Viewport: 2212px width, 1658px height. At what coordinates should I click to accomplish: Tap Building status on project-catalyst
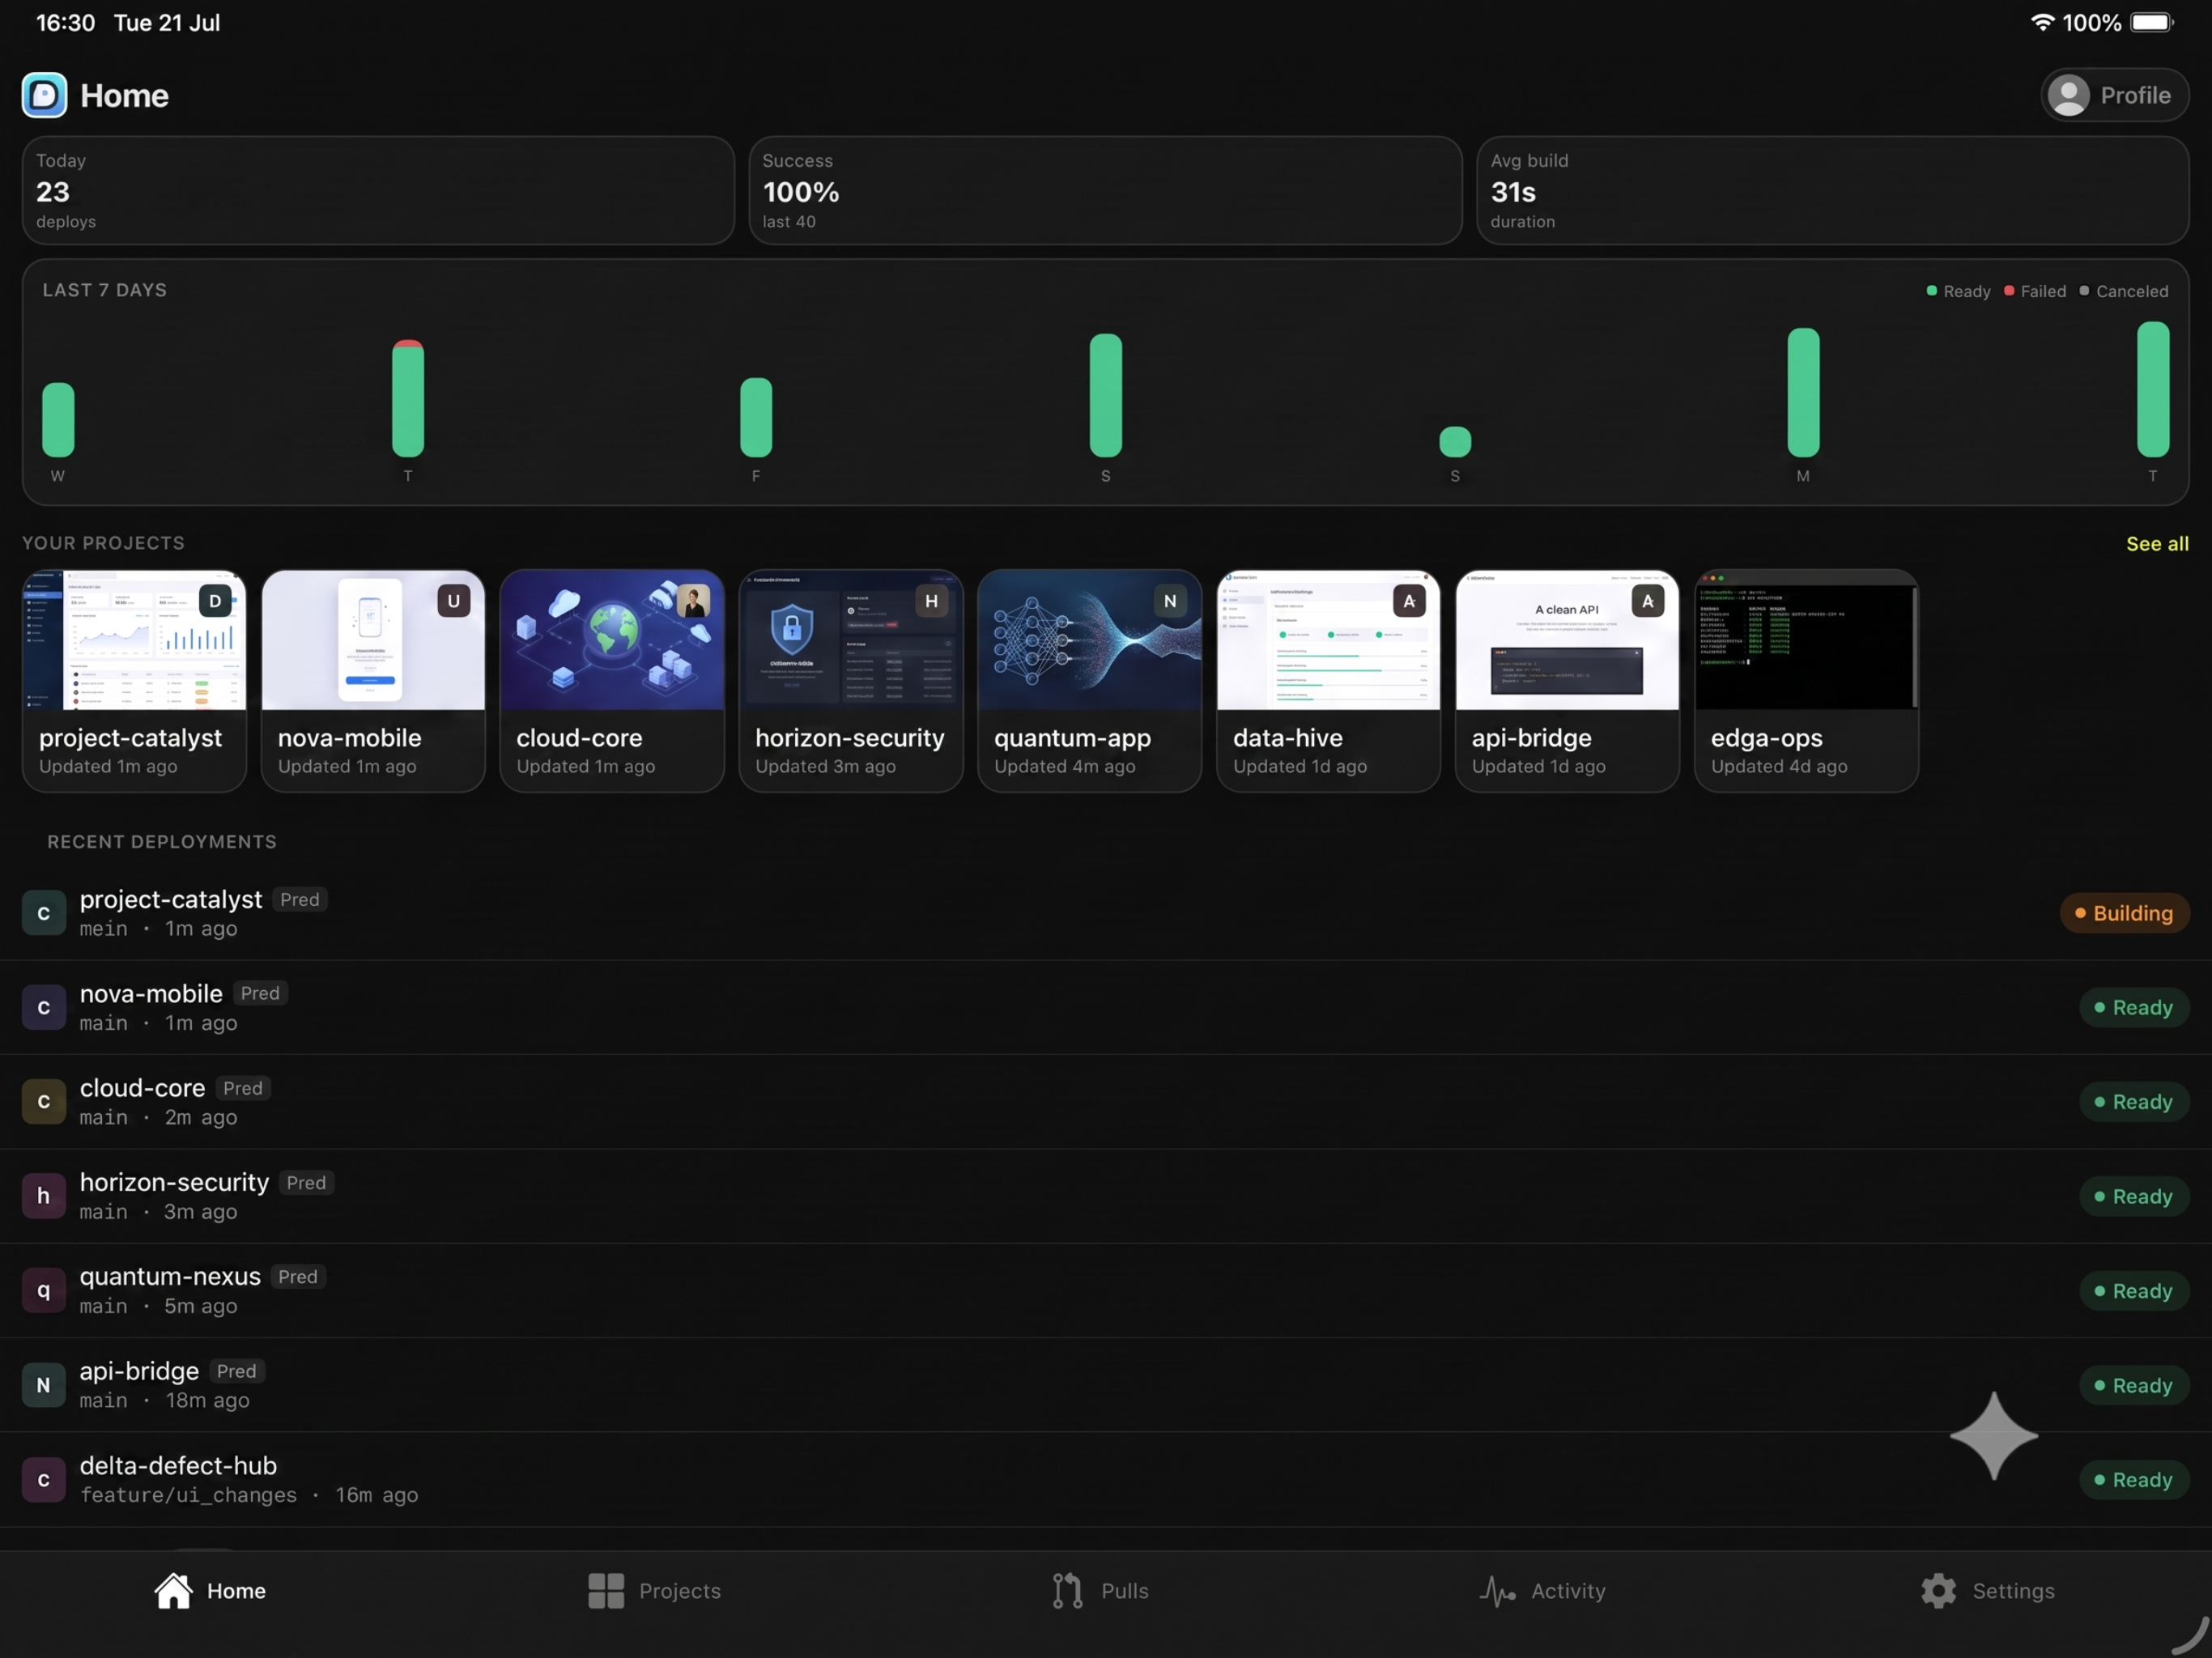[2124, 913]
